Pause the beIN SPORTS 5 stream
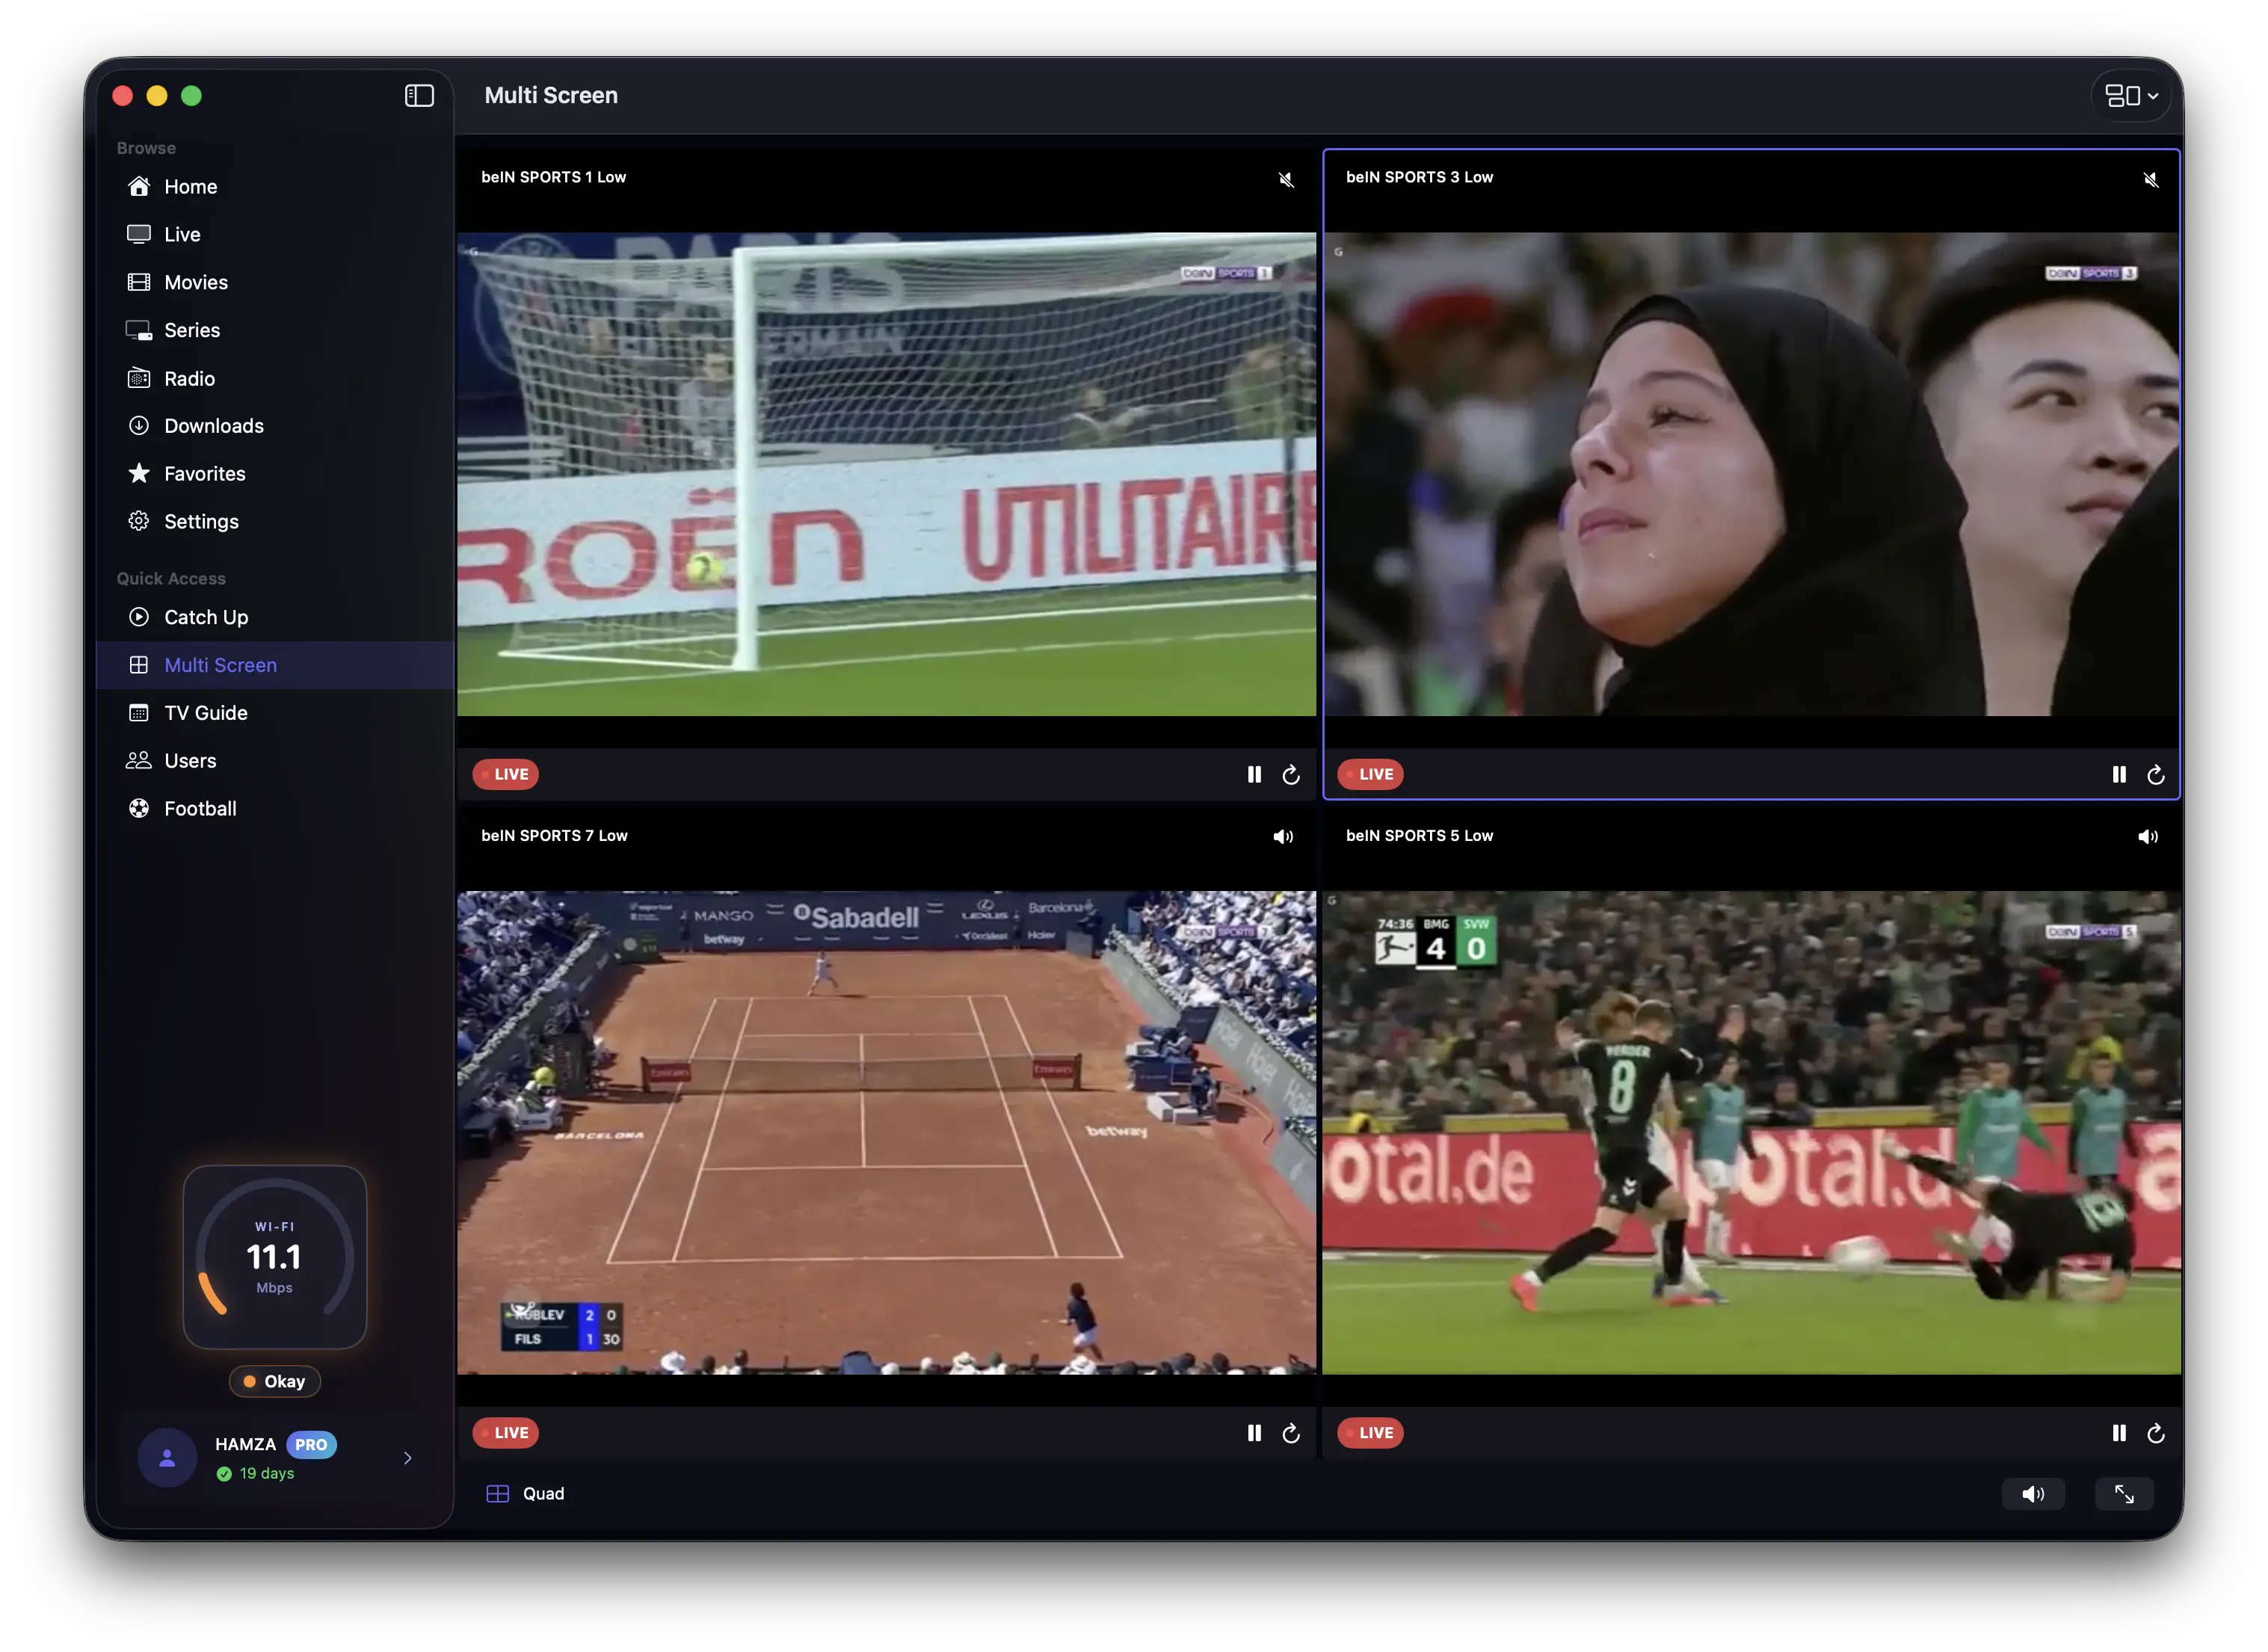Screen dimensions: 2268x1652 tap(2118, 1433)
